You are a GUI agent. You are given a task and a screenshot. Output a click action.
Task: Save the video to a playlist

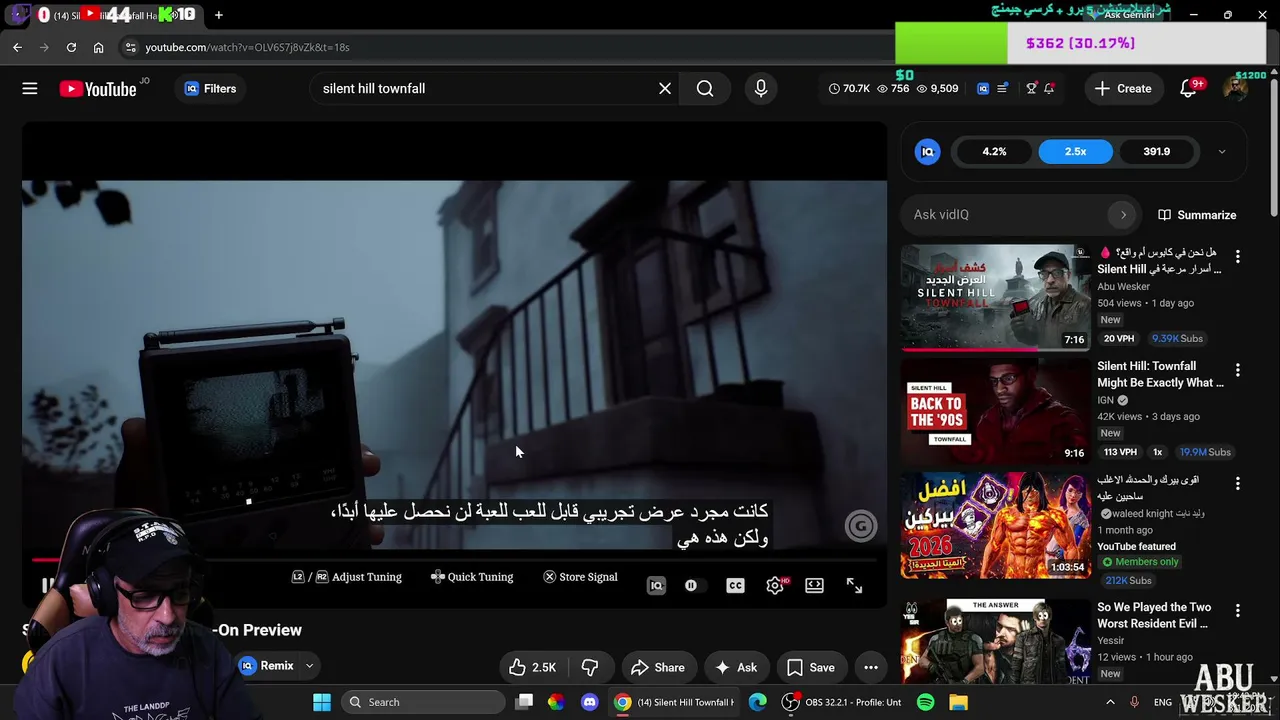810,668
